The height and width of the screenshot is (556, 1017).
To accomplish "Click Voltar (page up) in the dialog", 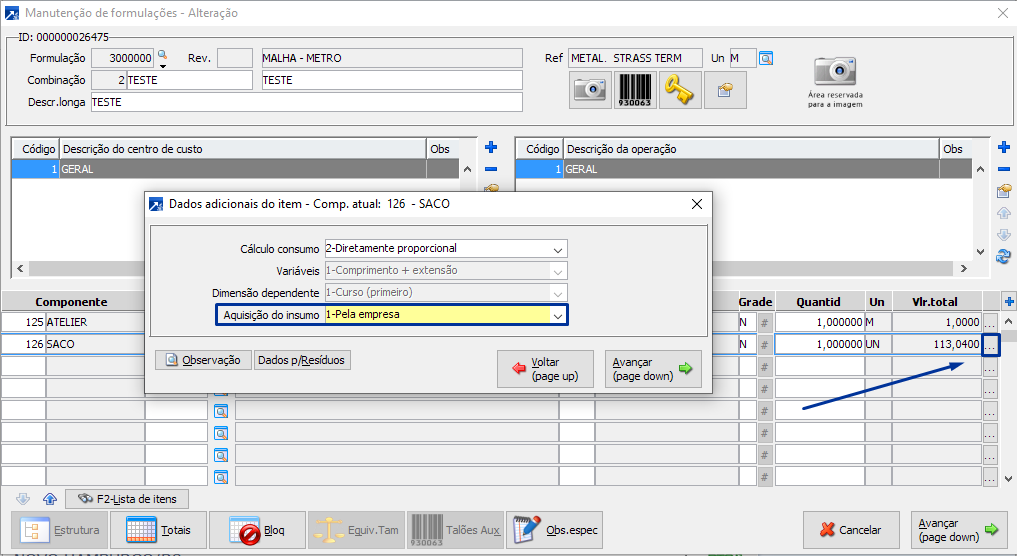I will pos(545,369).
